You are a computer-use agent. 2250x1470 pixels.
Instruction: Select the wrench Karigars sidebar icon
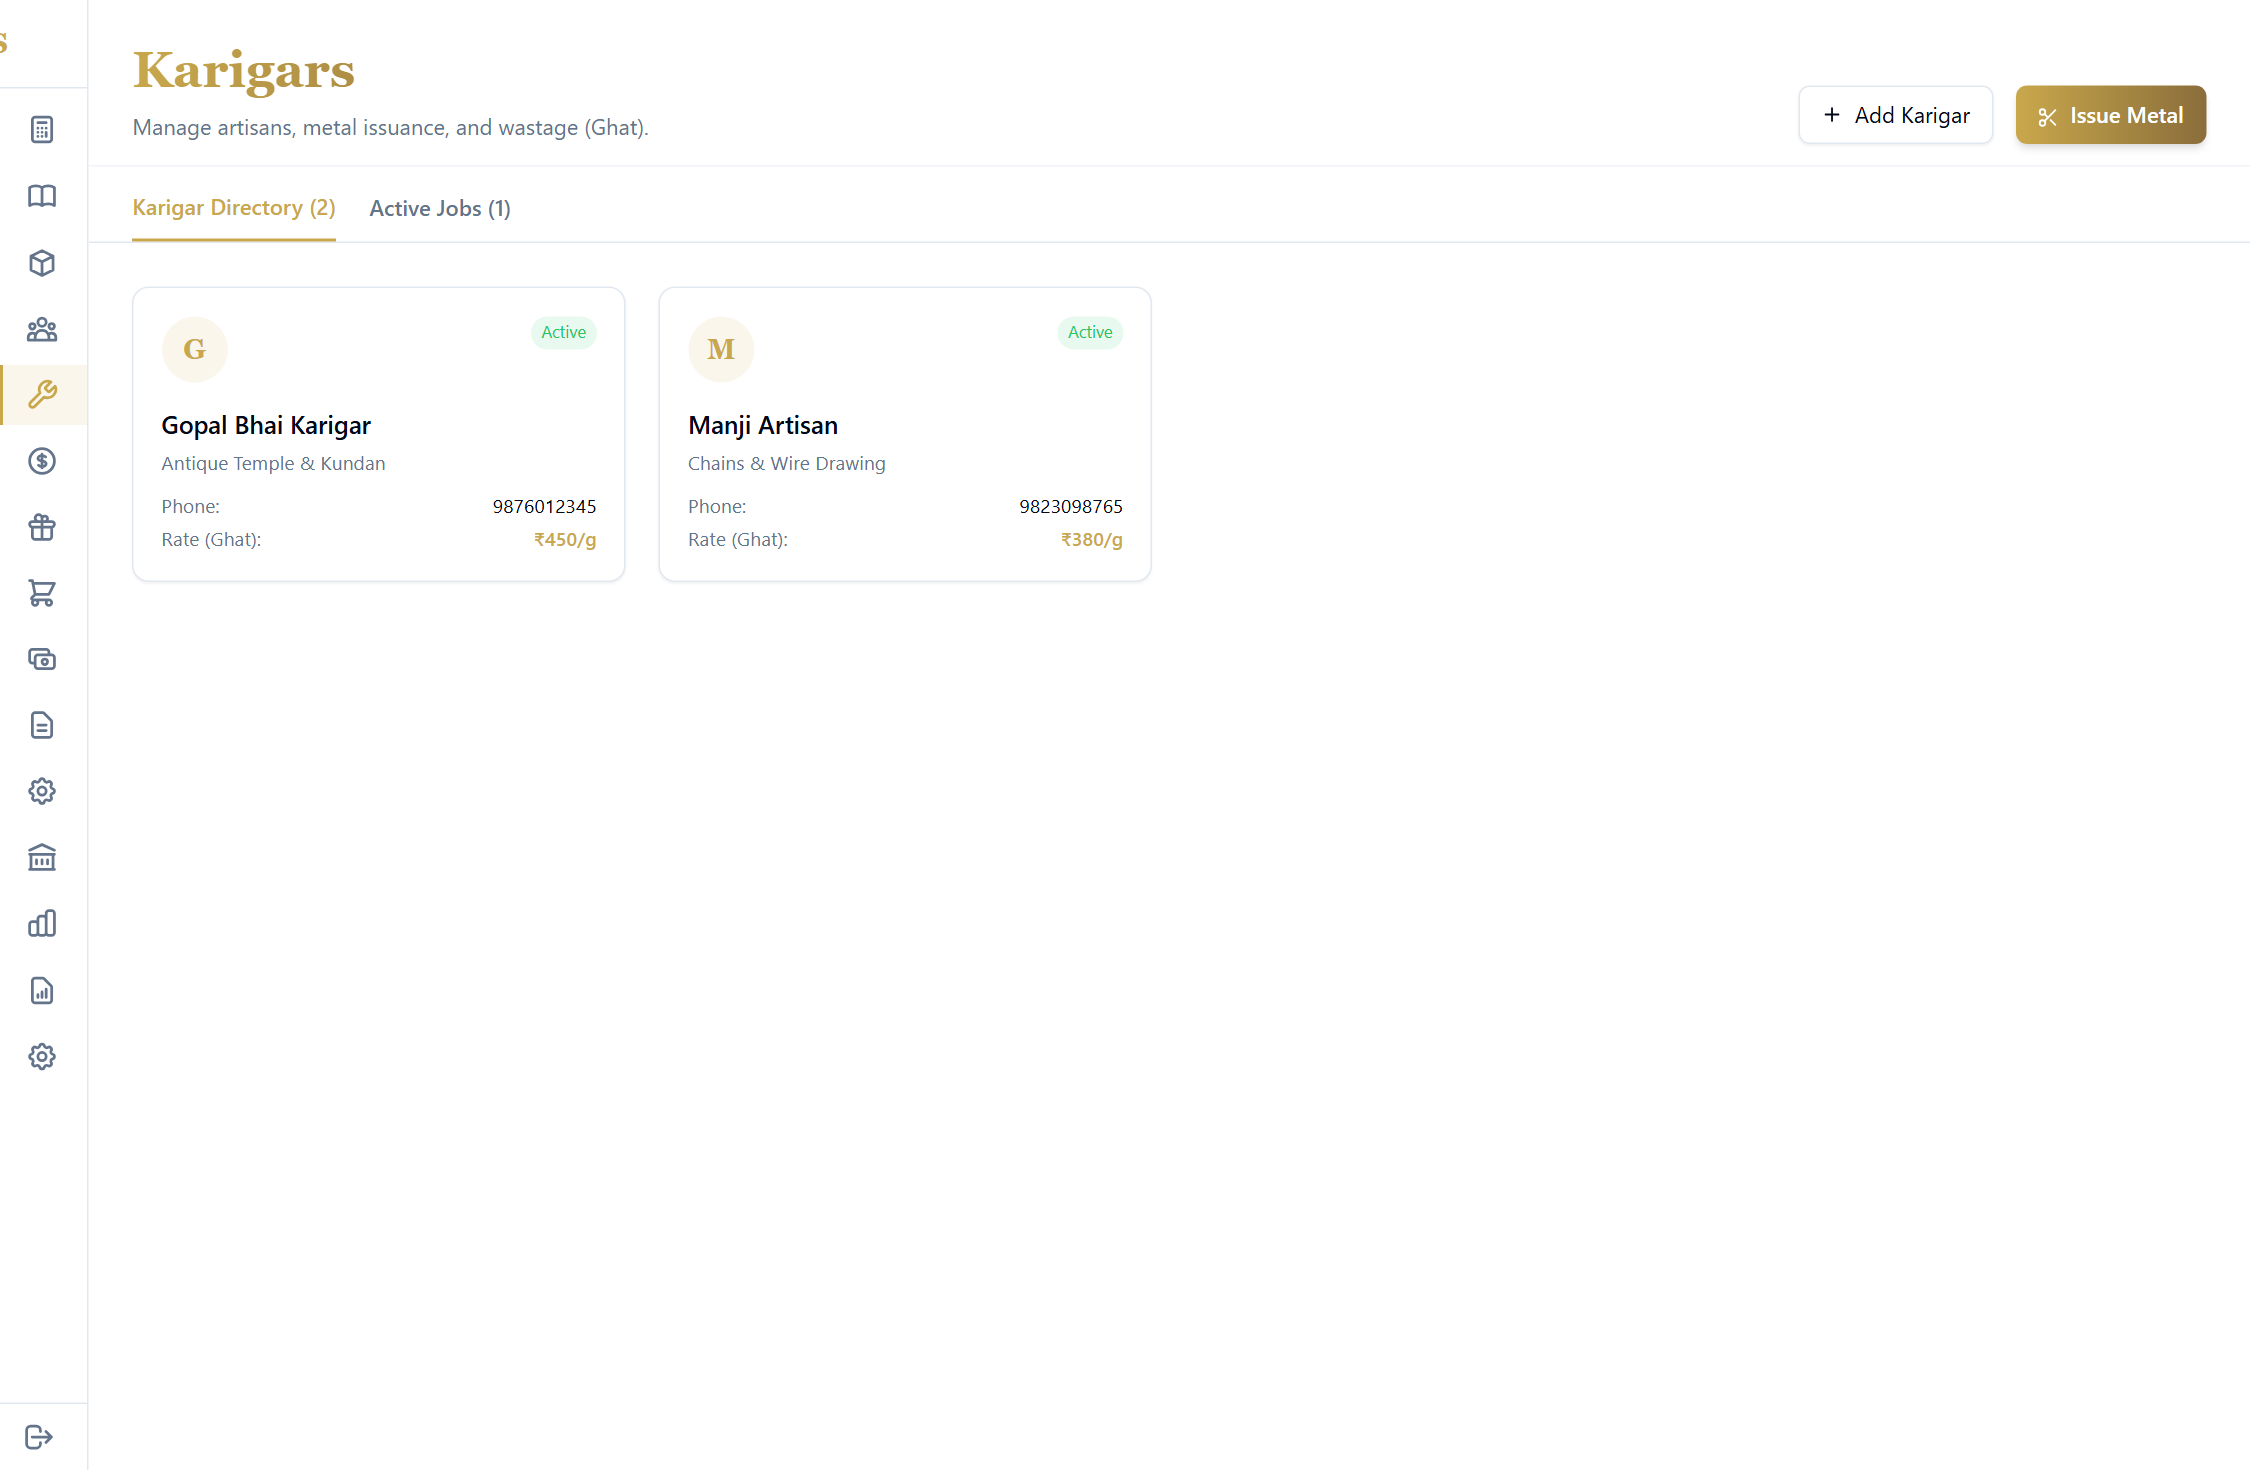(x=42, y=395)
